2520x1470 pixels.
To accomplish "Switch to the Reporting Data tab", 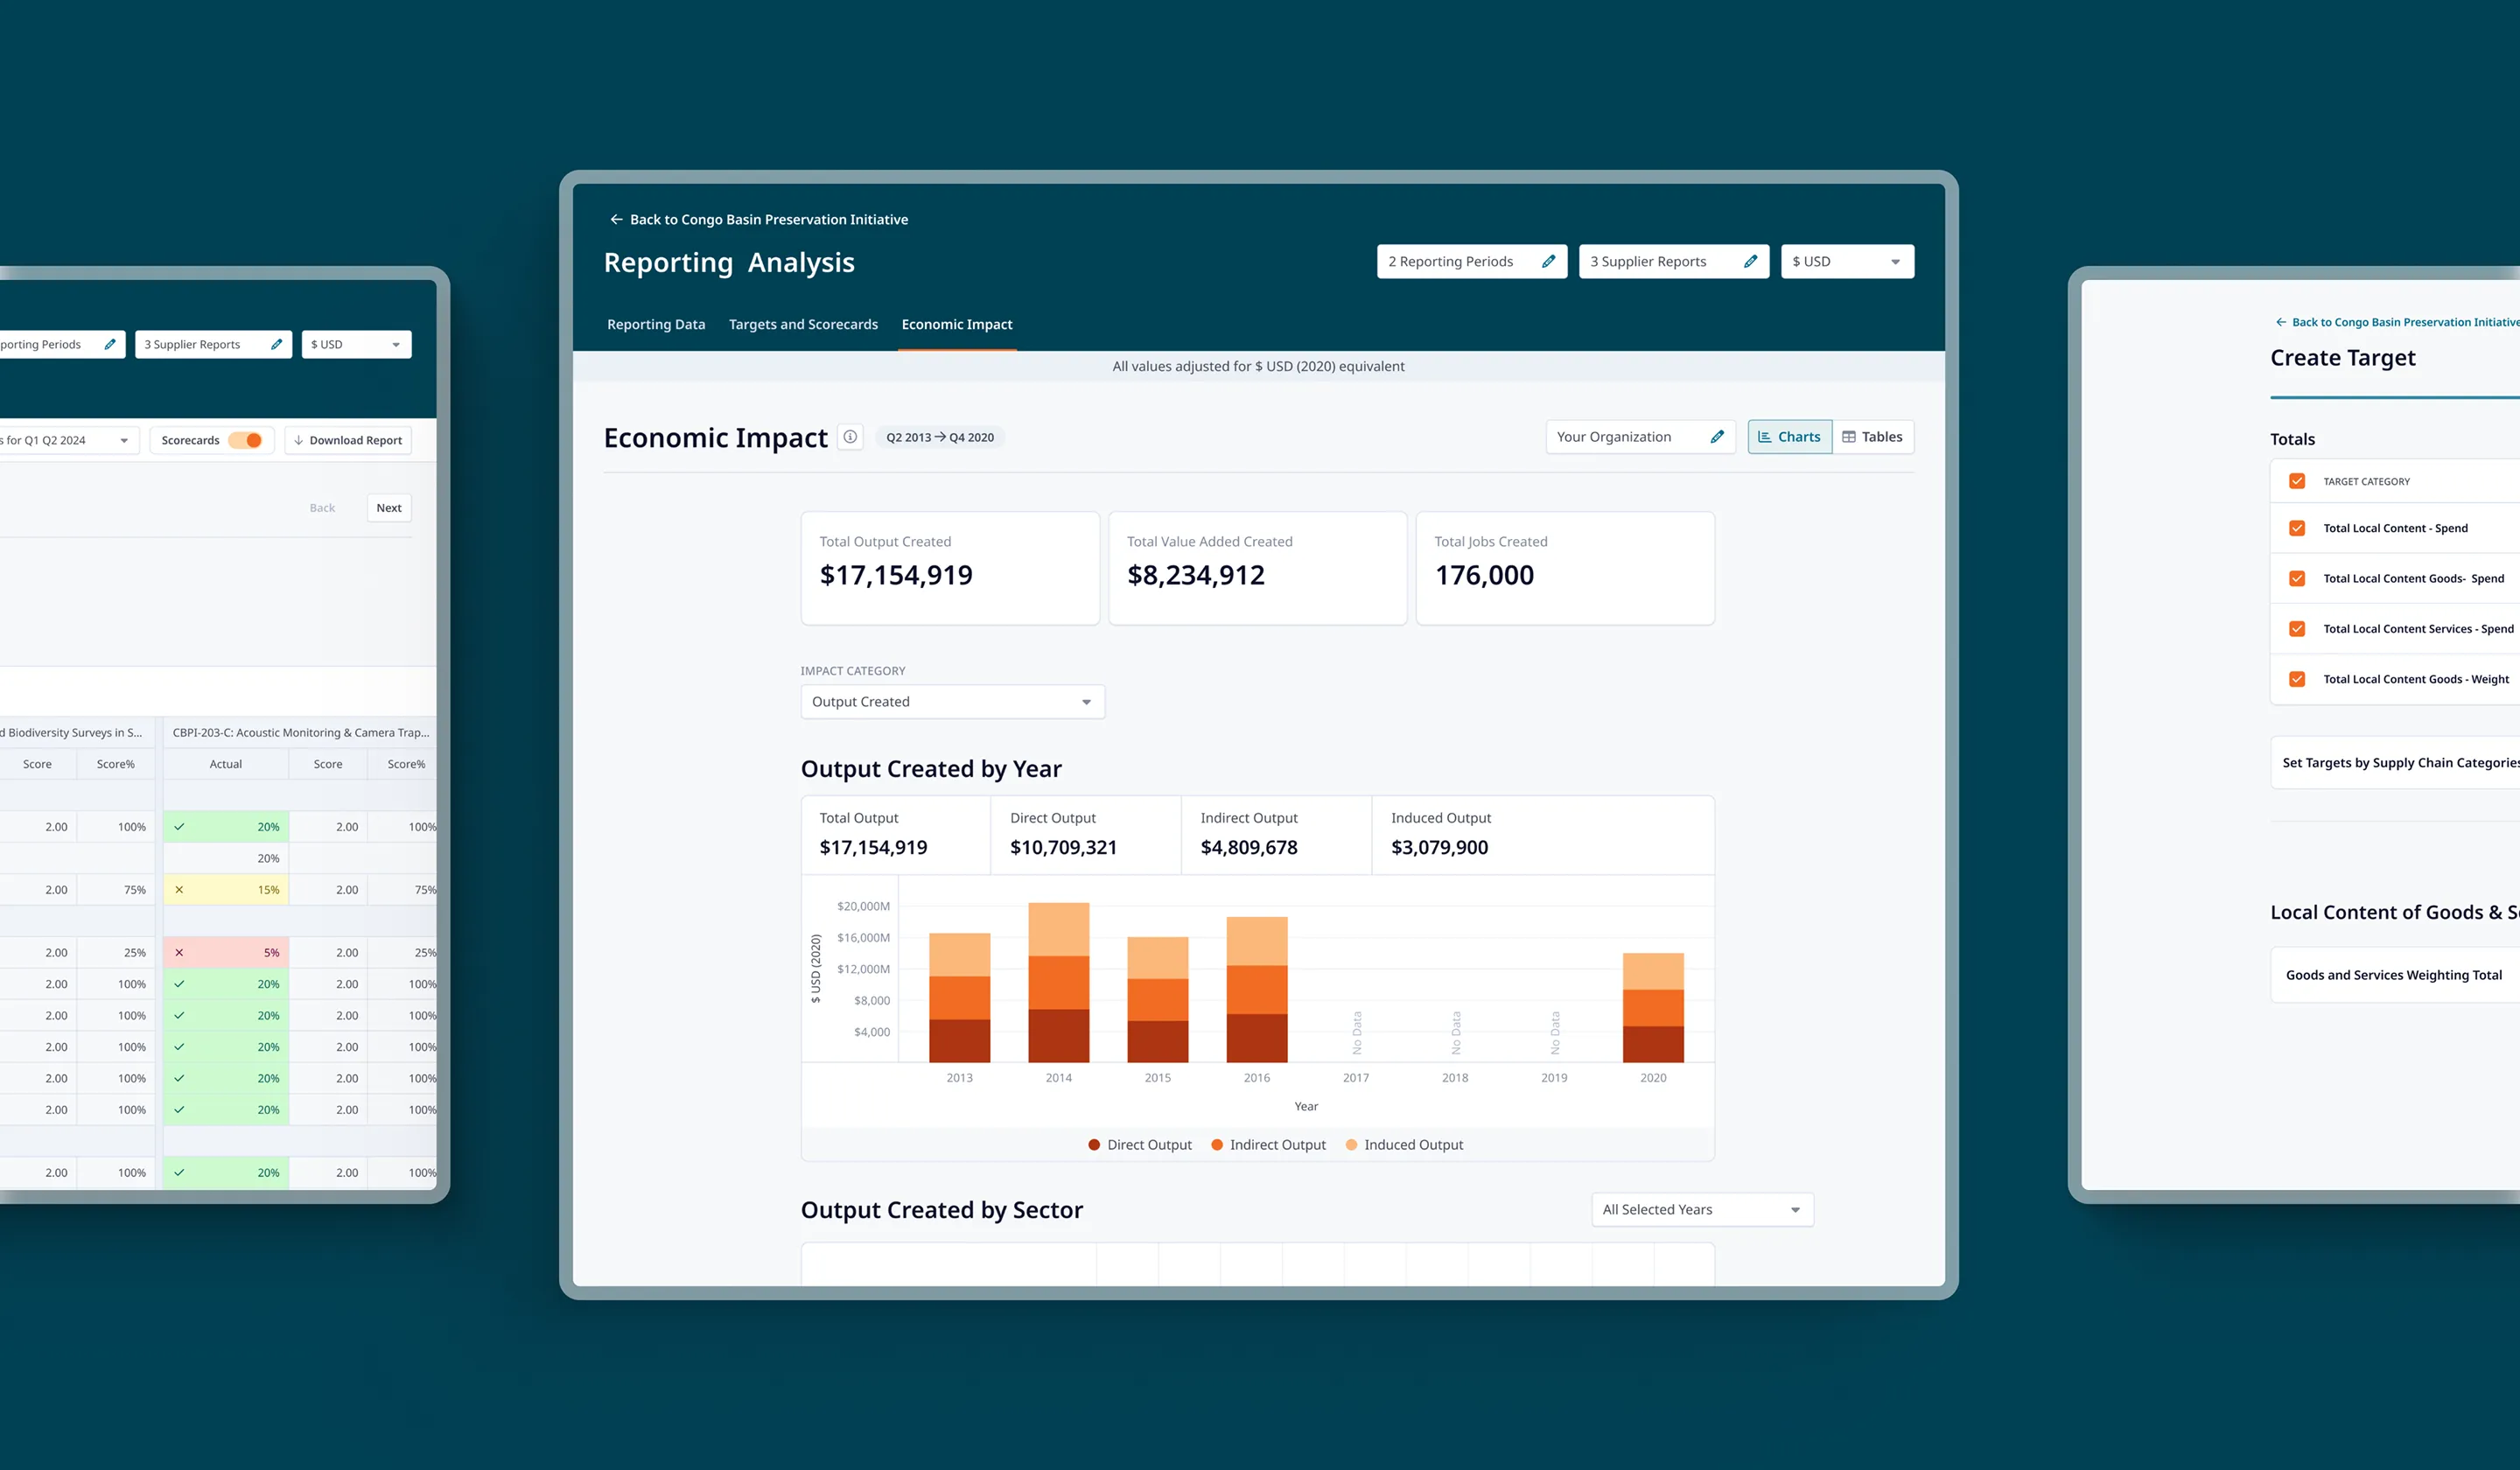I will coord(656,325).
